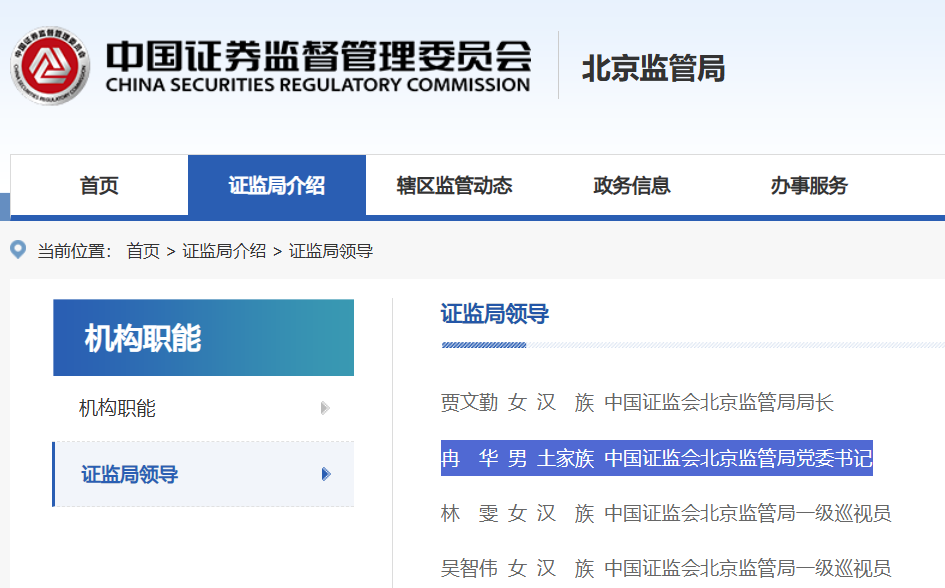Click the arrow next to 机构职能 sidebar item
945x588 pixels.
point(325,408)
